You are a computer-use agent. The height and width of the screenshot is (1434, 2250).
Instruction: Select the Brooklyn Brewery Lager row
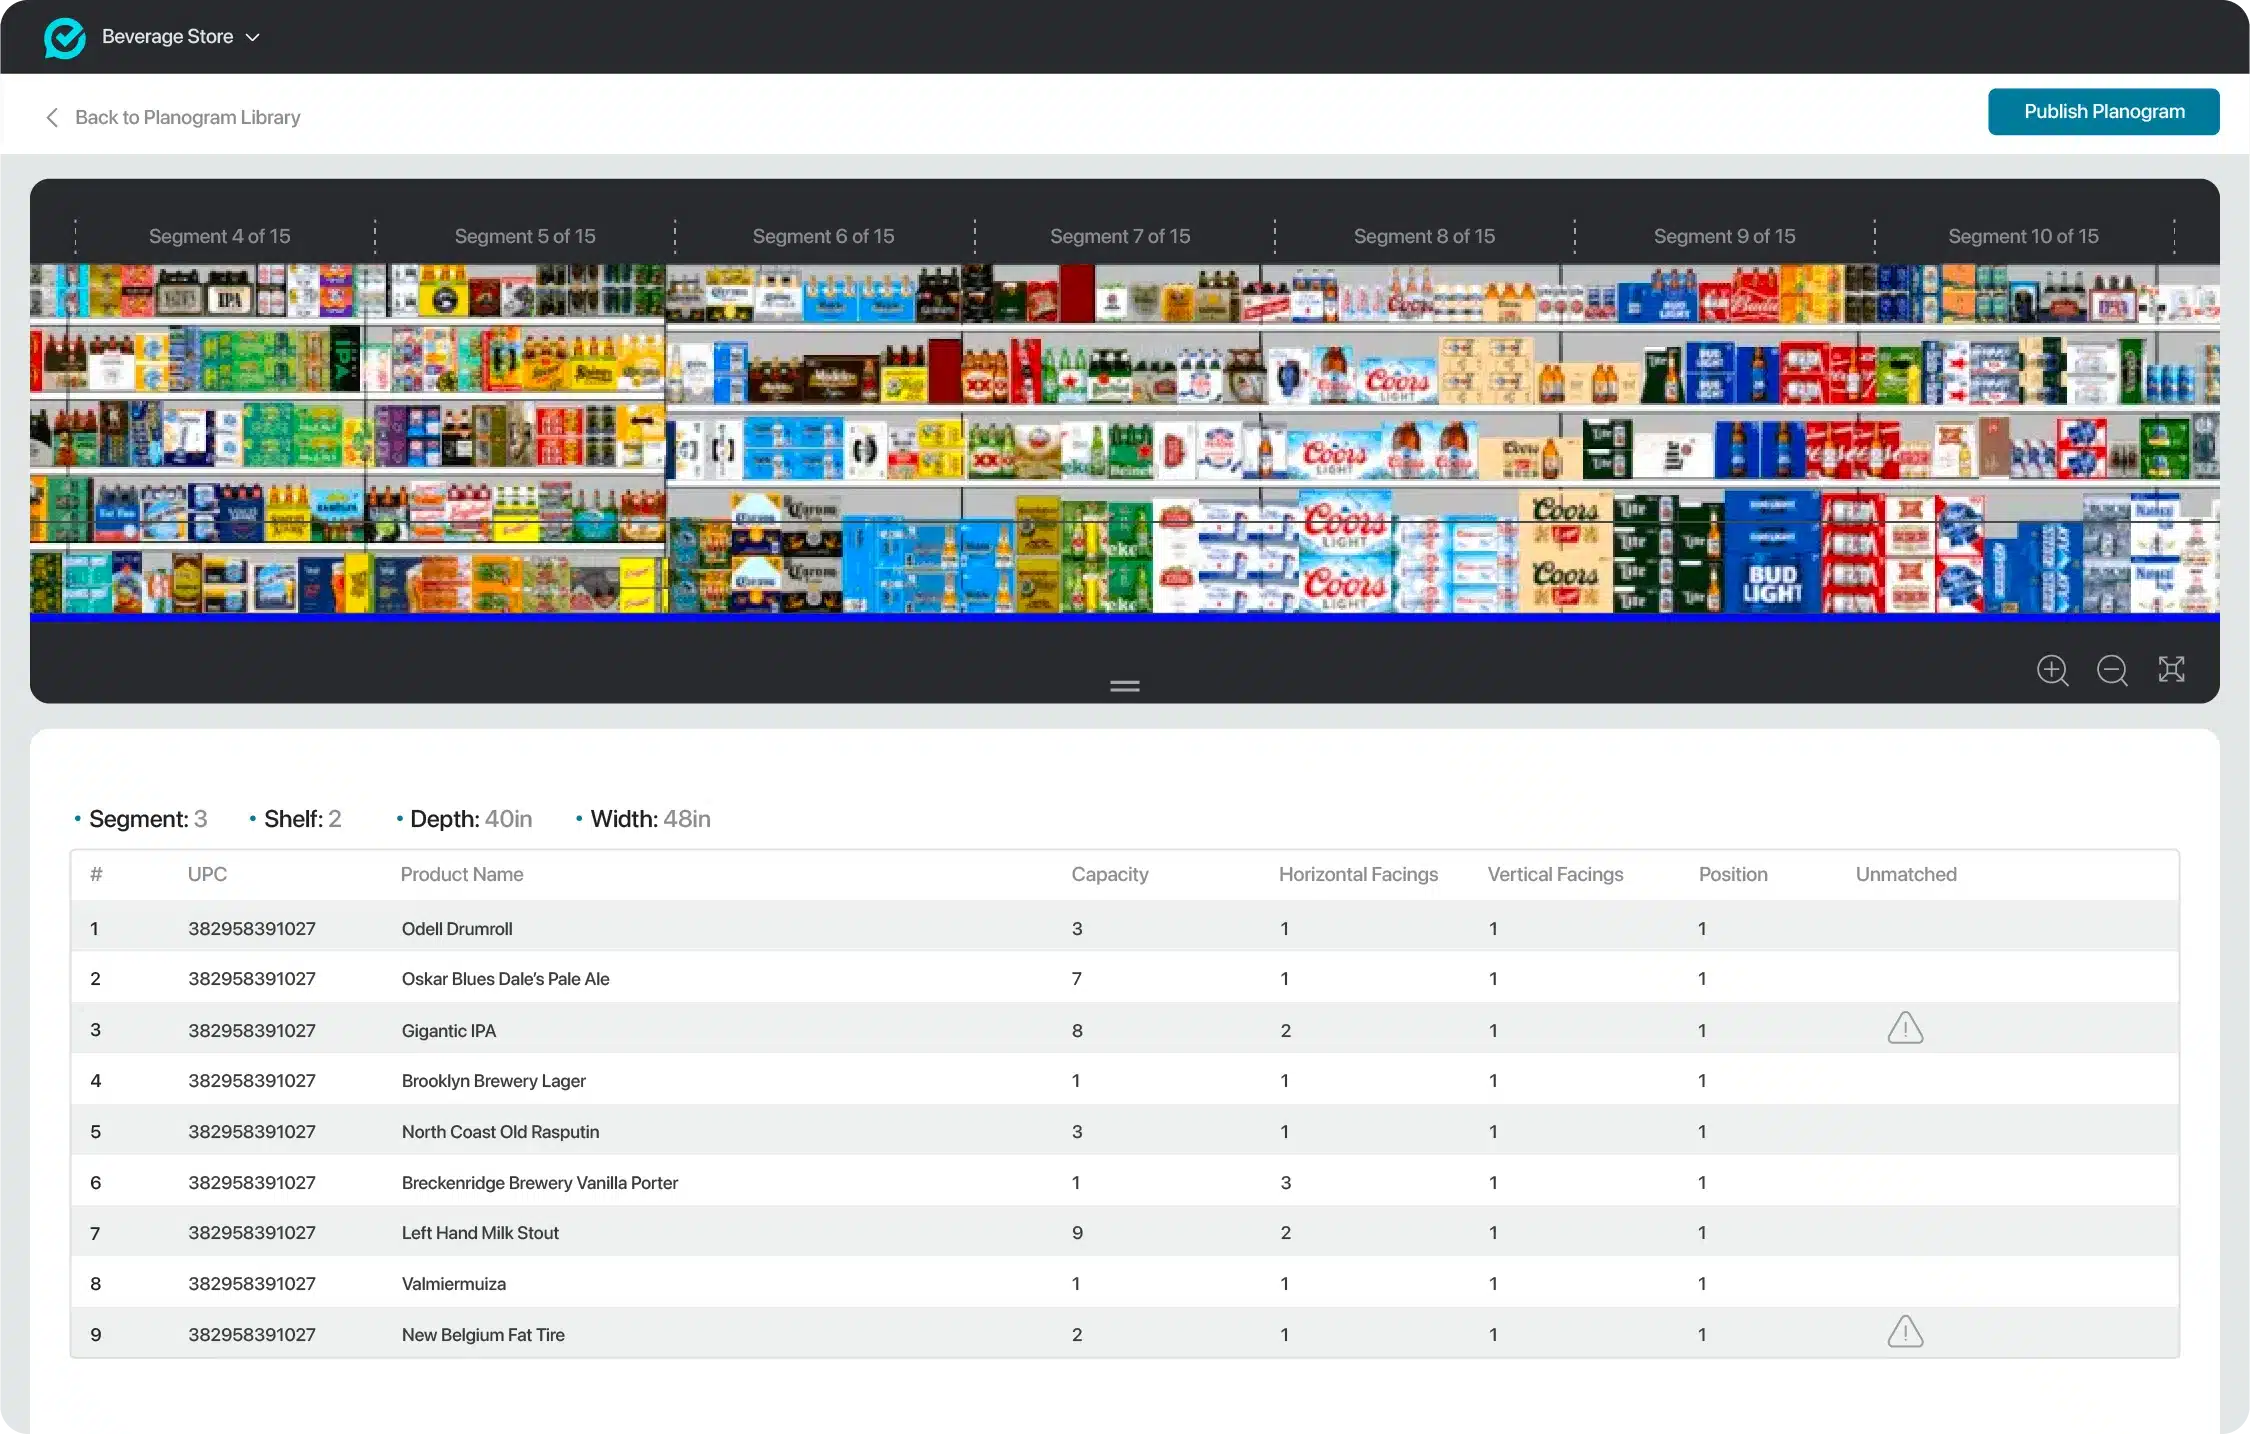click(1125, 1081)
